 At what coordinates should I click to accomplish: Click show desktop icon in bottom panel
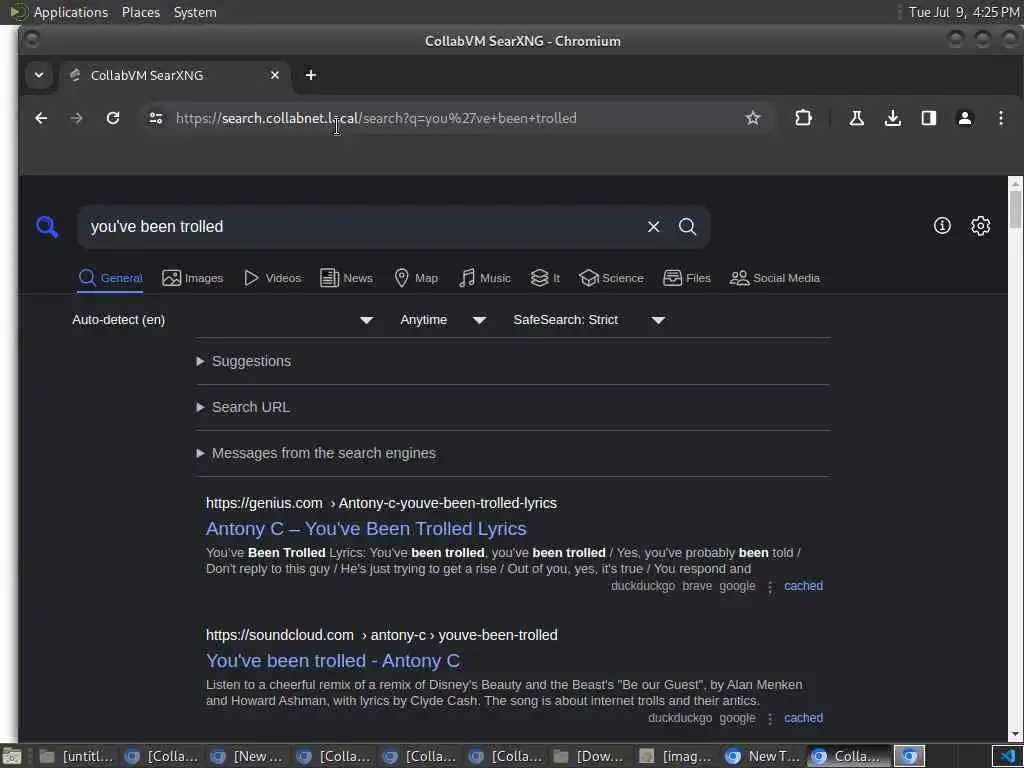(x=12, y=756)
